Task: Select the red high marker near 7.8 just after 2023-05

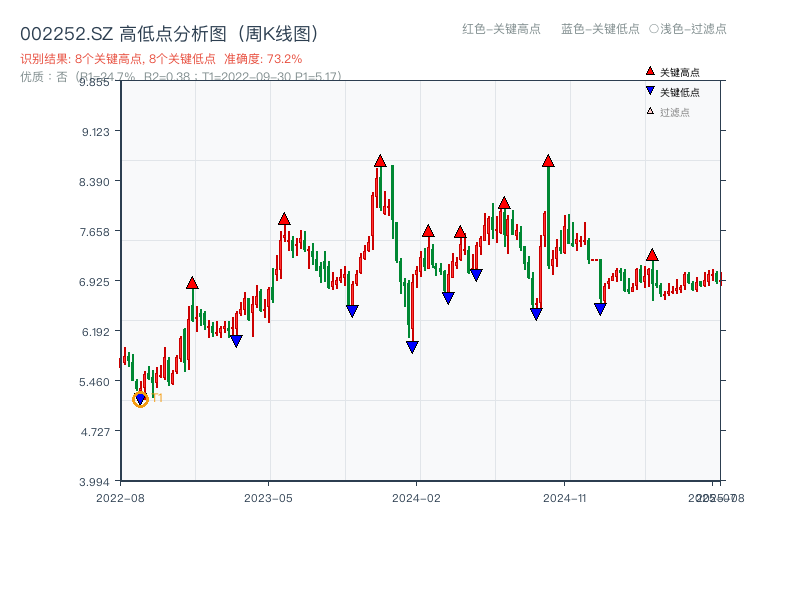Action: pyautogui.click(x=284, y=219)
